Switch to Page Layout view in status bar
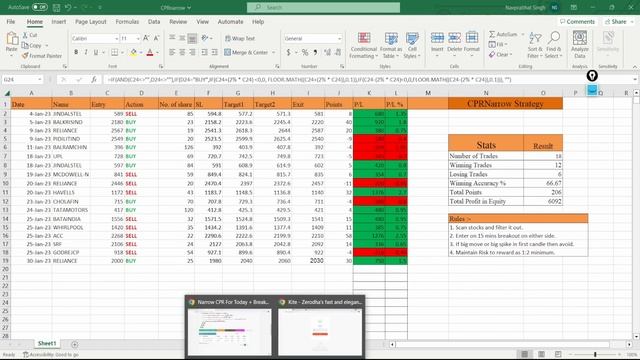The width and height of the screenshot is (640, 360). click(x=541, y=354)
